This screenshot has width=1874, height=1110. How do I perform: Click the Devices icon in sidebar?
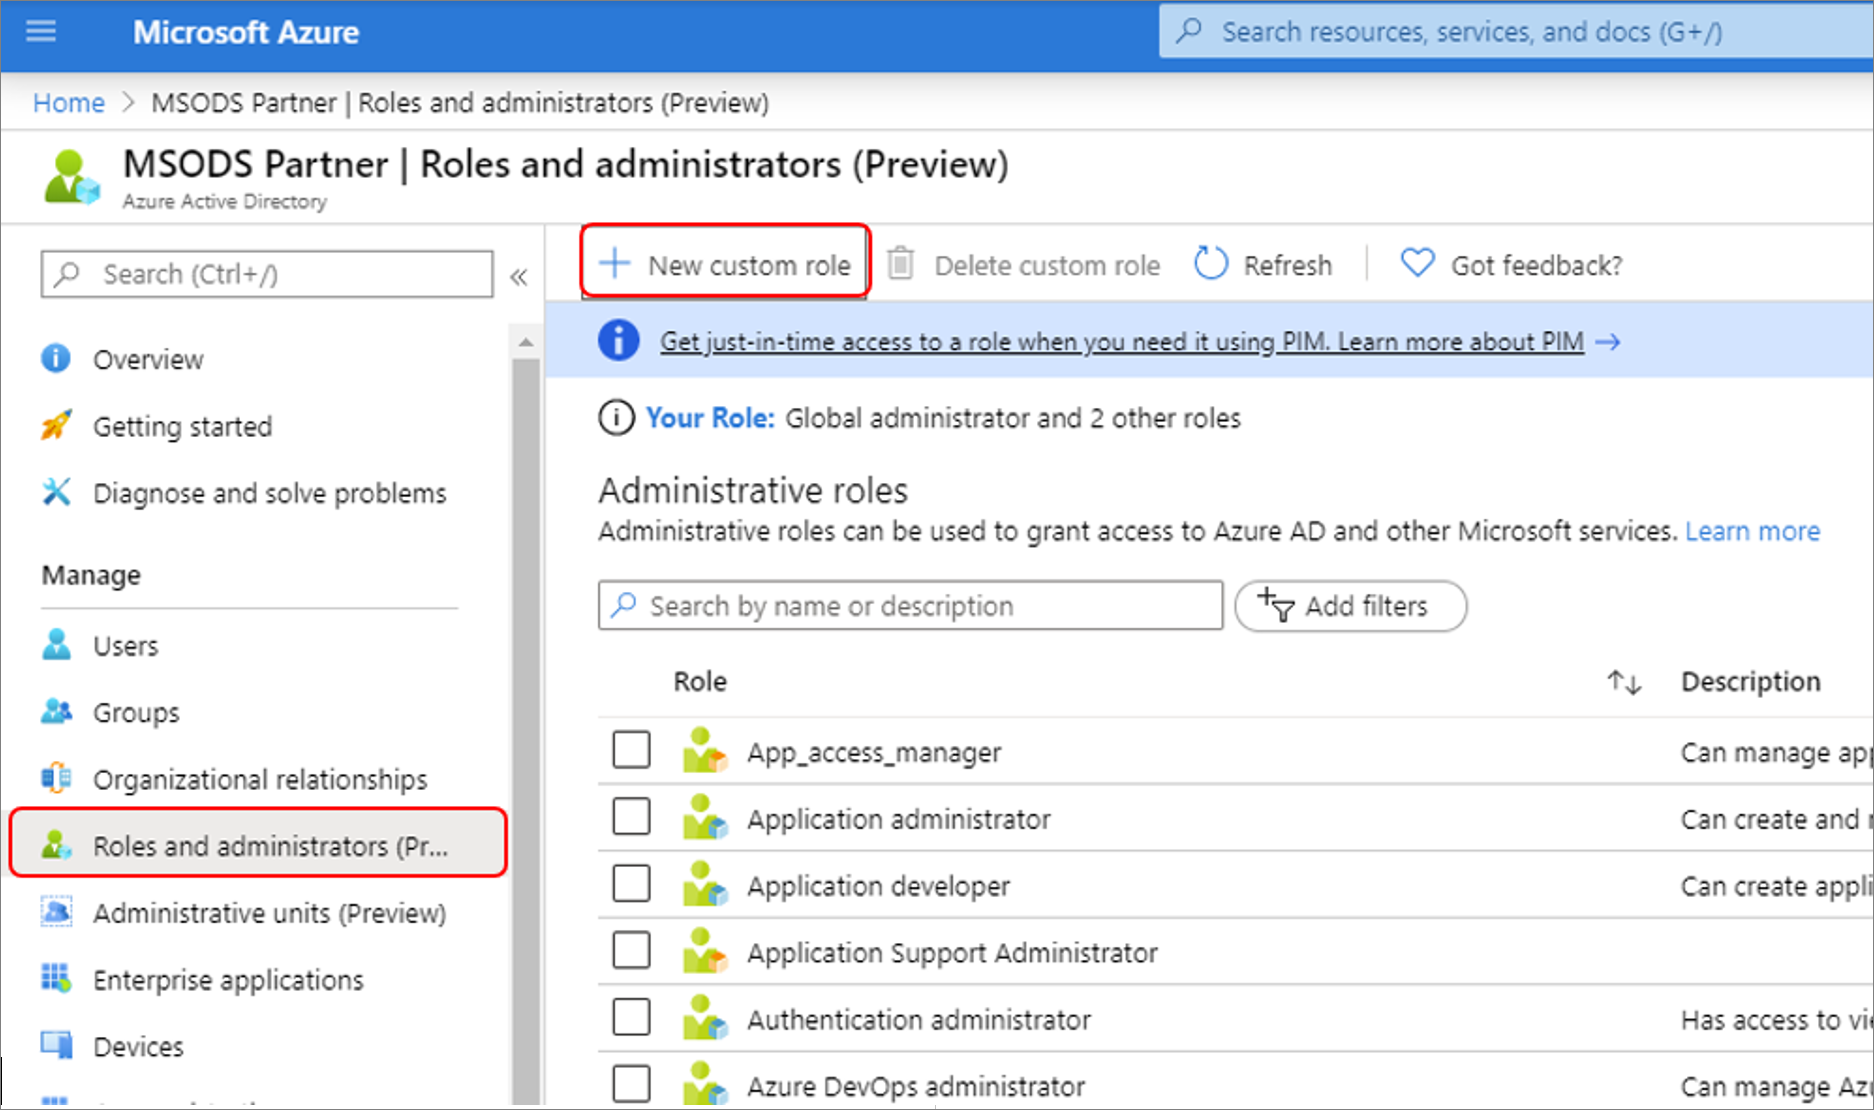56,1045
